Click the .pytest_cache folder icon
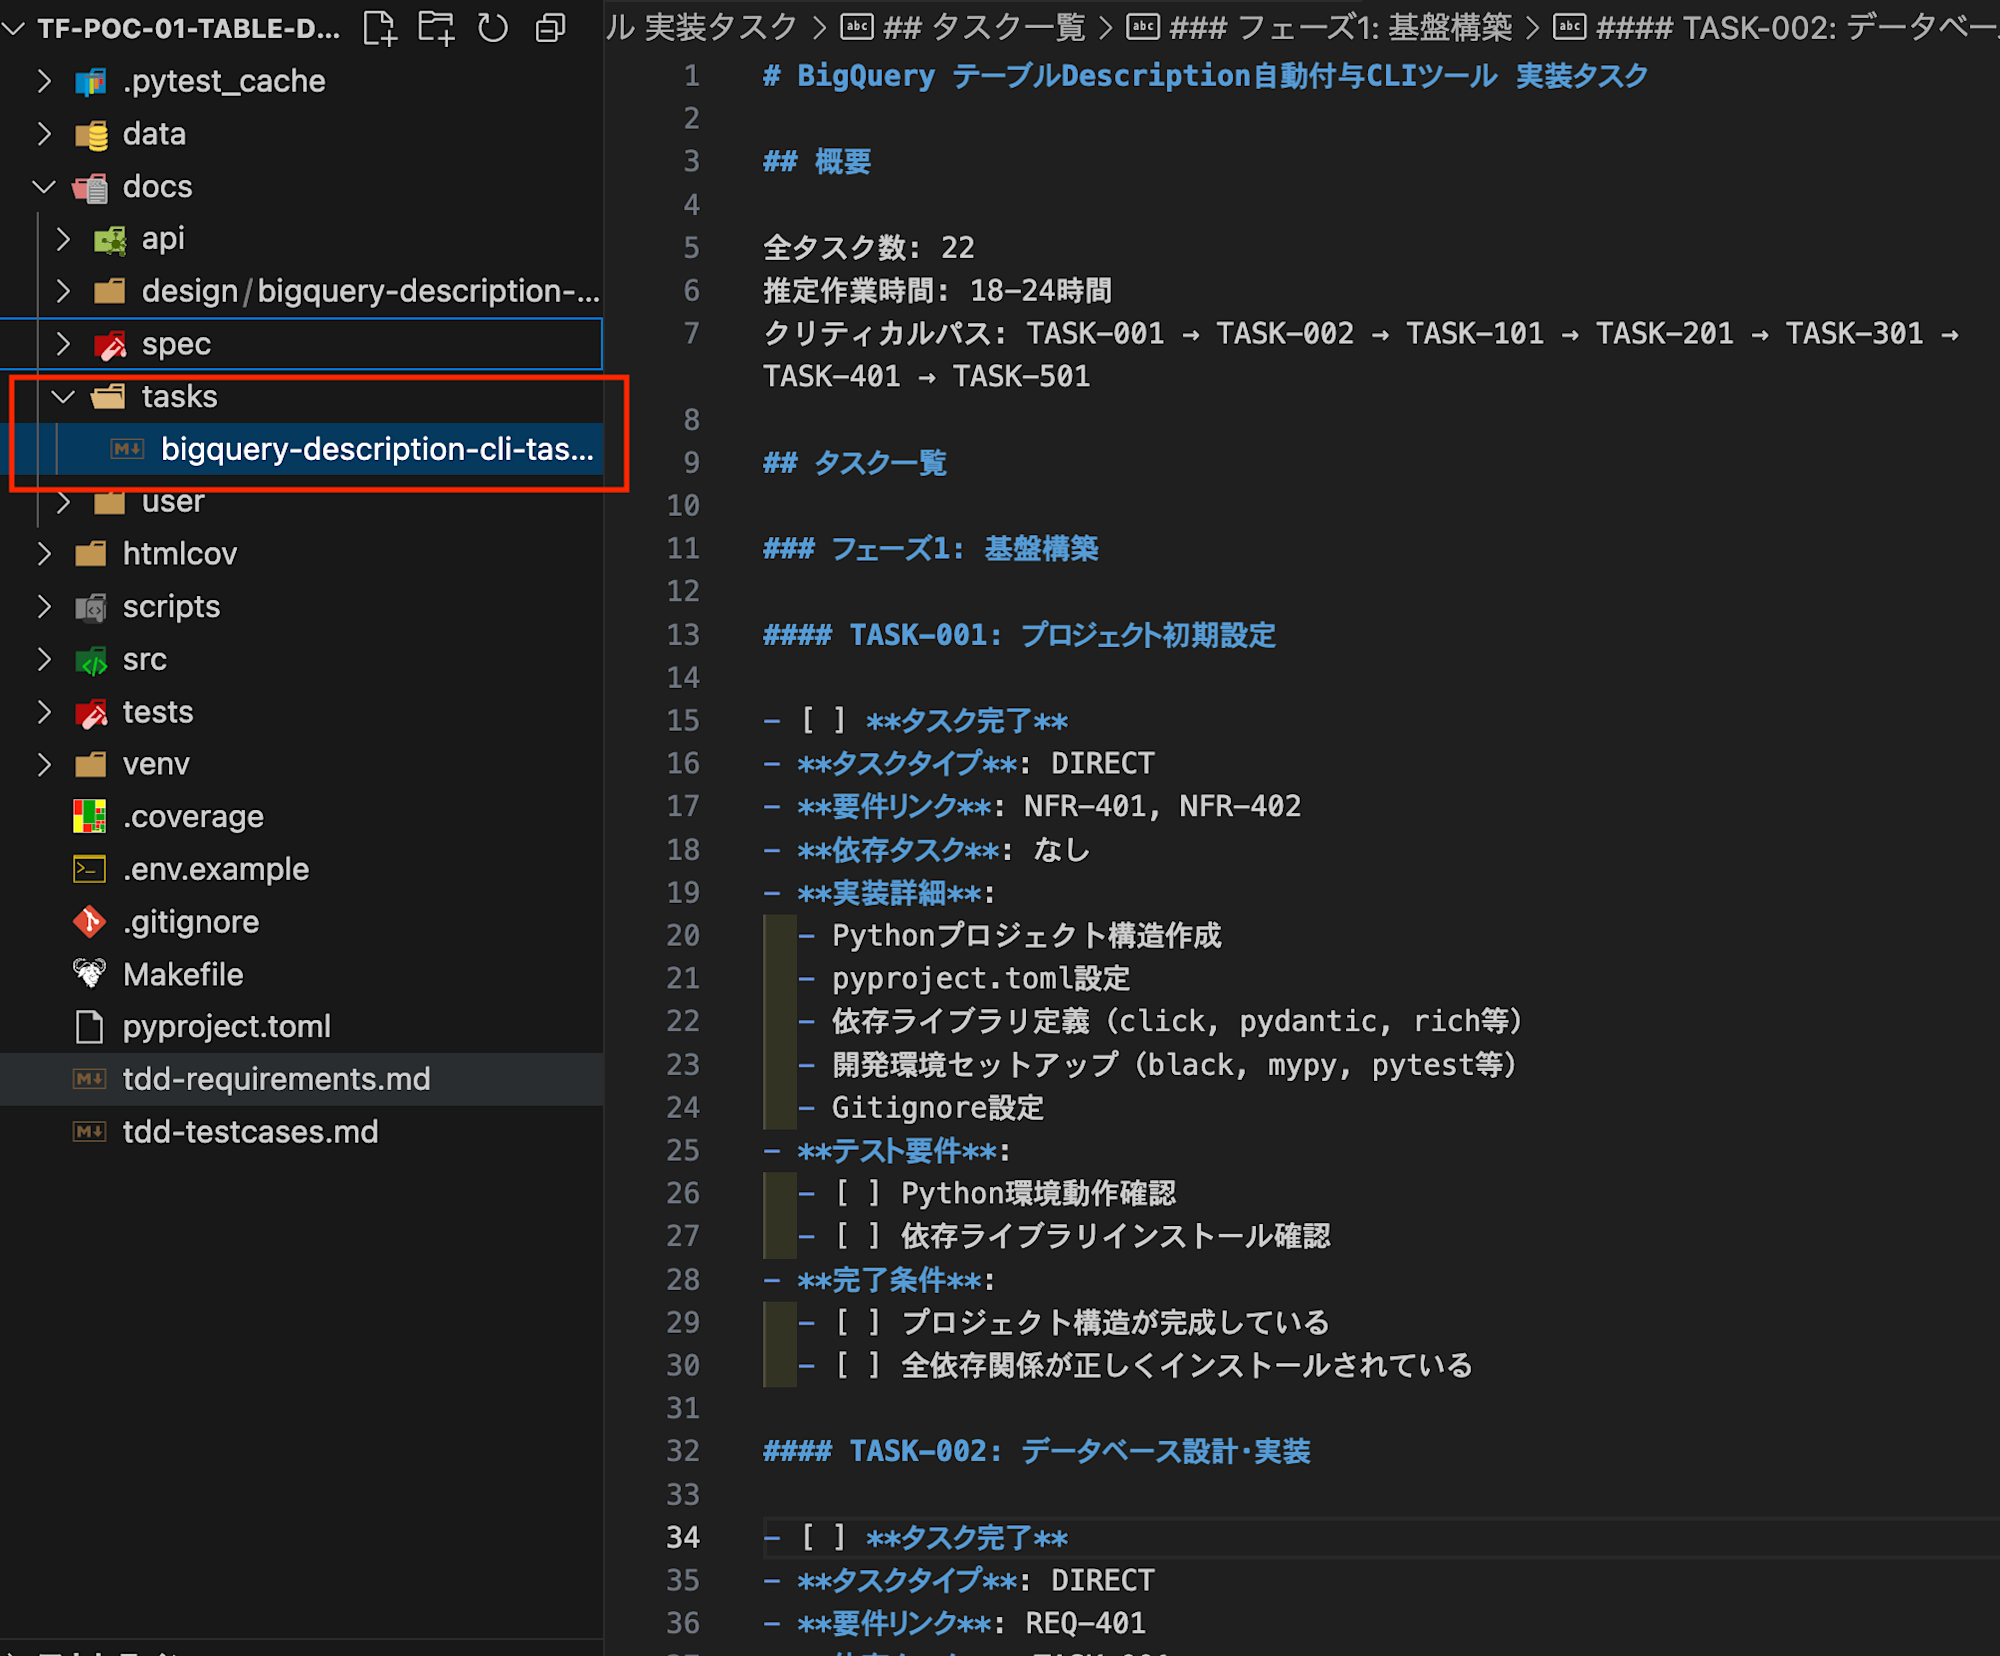The width and height of the screenshot is (2000, 1656). [90, 81]
